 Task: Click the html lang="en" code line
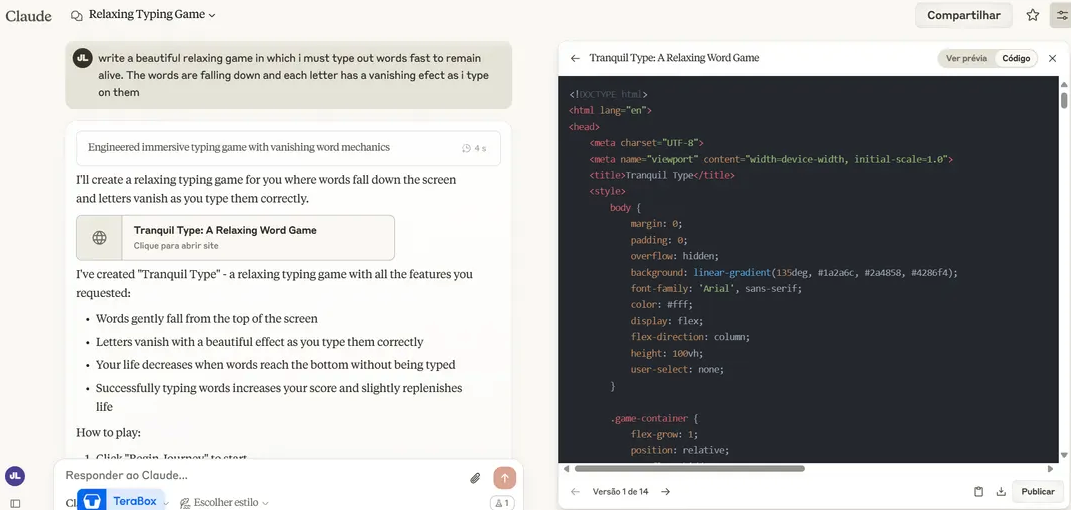610,111
